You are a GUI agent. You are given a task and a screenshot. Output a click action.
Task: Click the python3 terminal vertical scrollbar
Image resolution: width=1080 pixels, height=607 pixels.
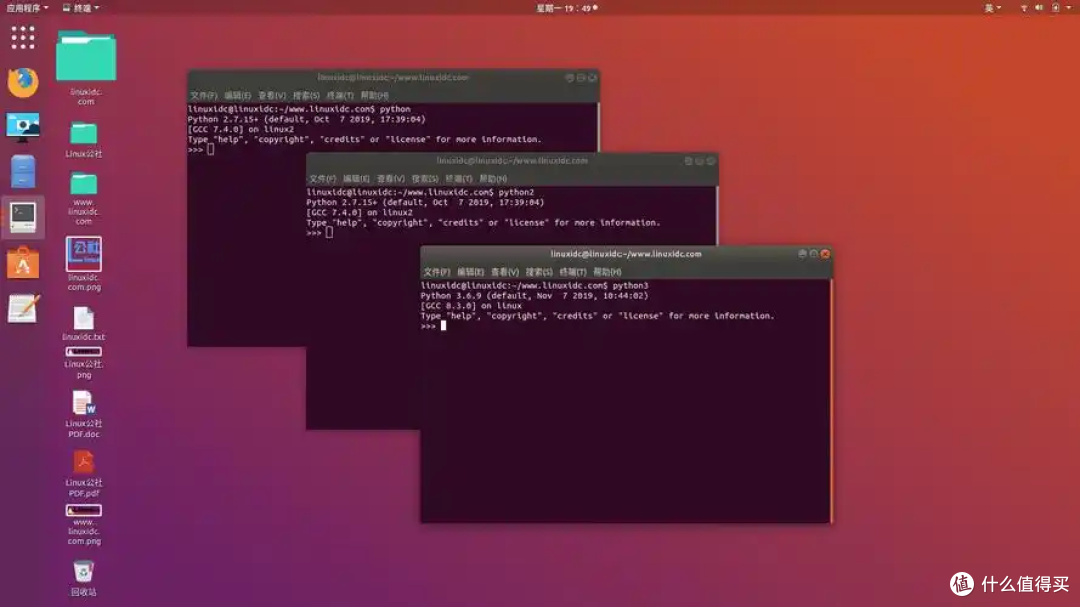(831, 400)
